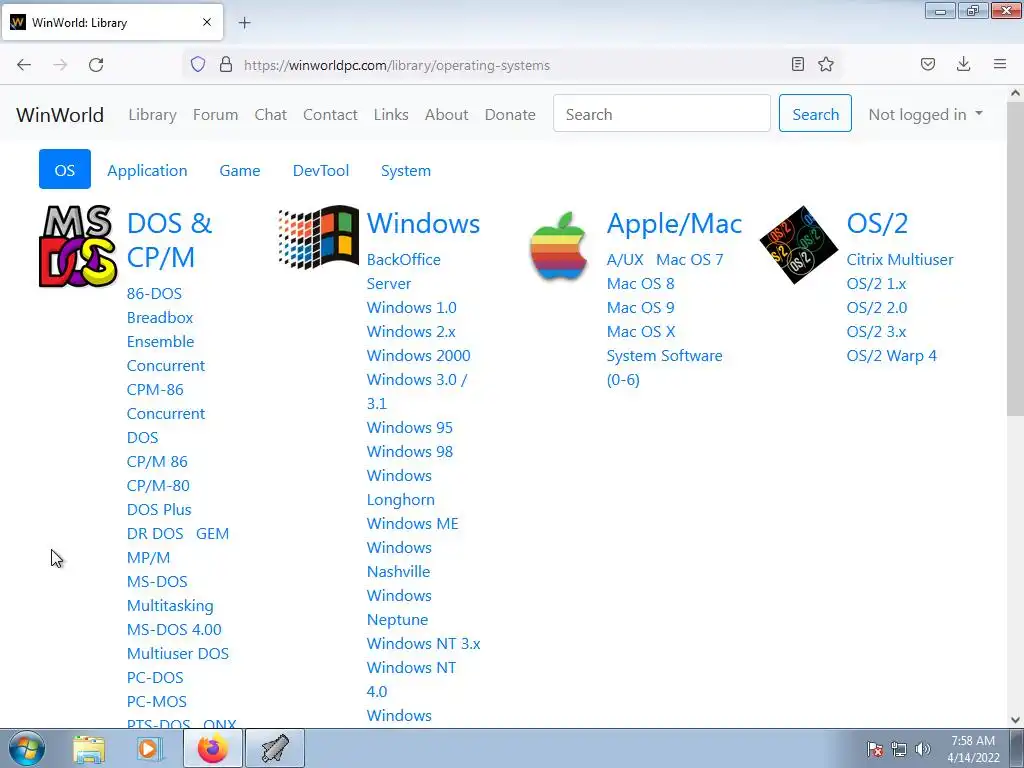Click the browser Back arrow

24,65
